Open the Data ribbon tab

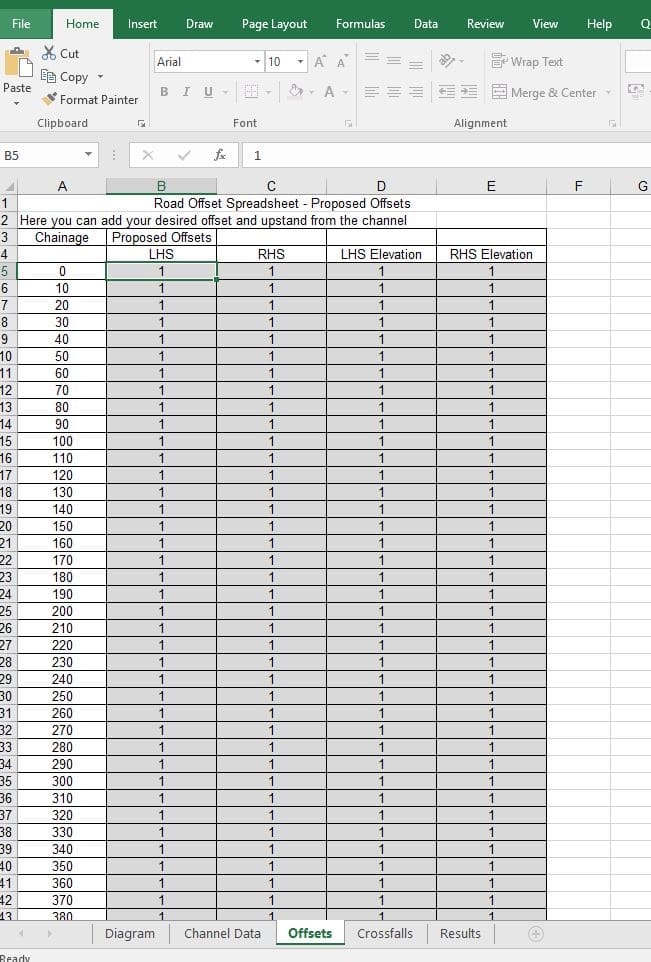tap(426, 24)
